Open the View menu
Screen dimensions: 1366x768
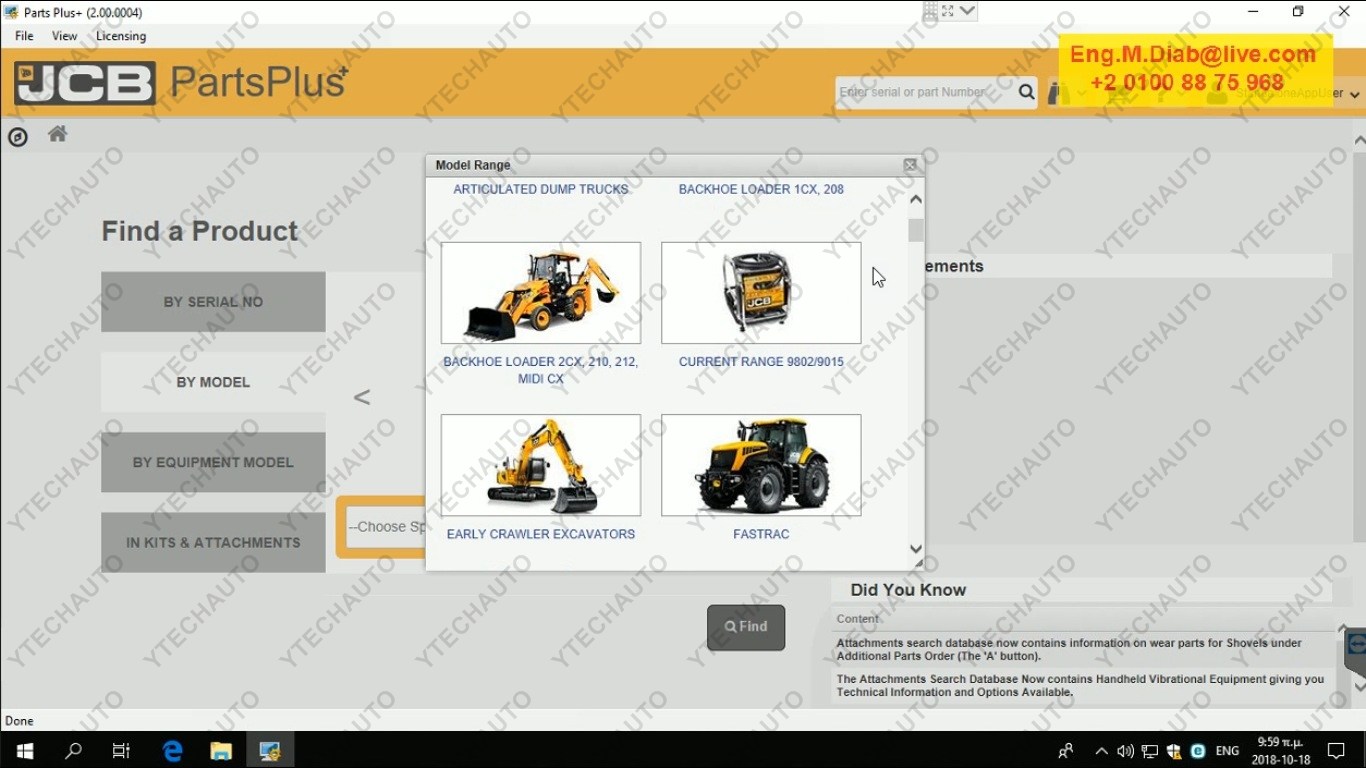(x=64, y=36)
